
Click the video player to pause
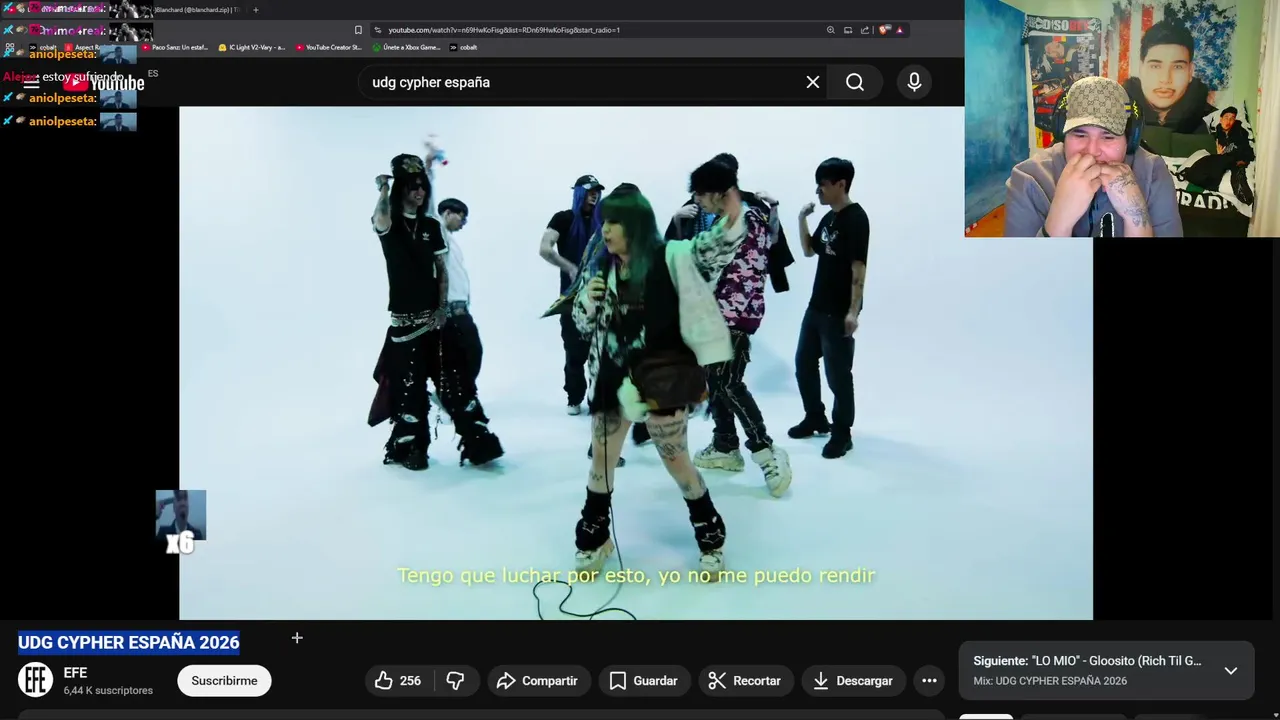(x=636, y=363)
